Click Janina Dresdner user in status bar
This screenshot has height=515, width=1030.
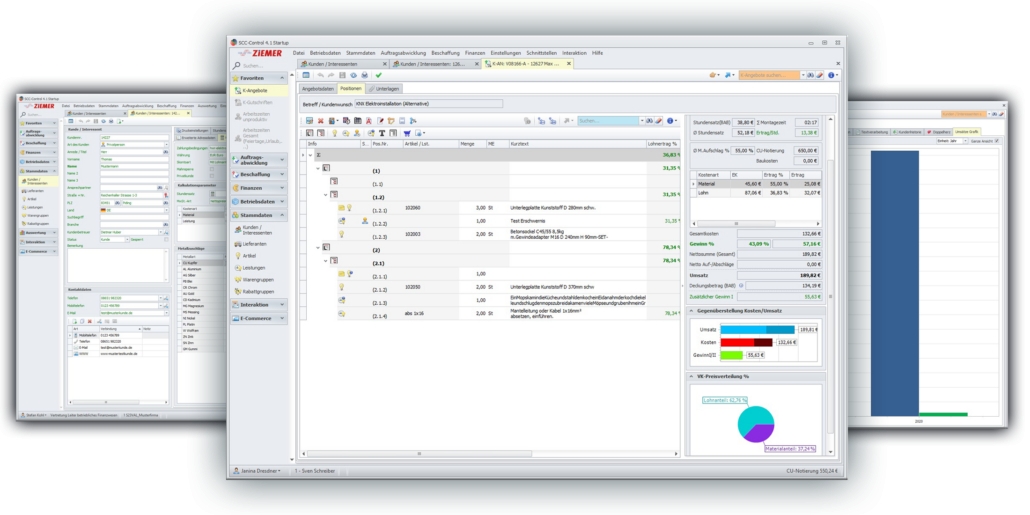pos(257,471)
